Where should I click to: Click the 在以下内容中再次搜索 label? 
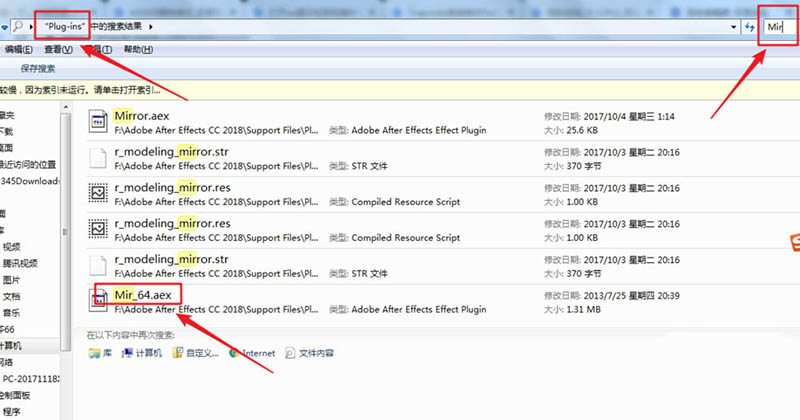coord(131,335)
